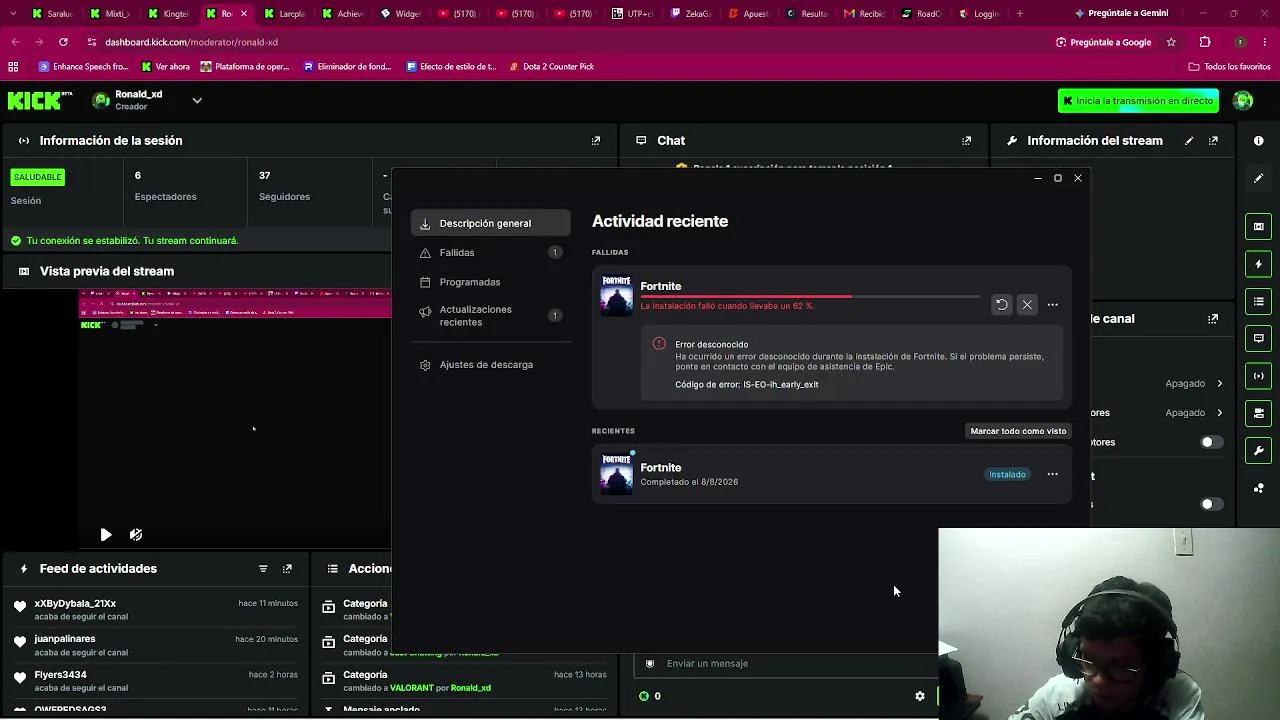Click juanpalinares in activity feed
Image resolution: width=1280 pixels, height=720 pixels.
point(65,639)
